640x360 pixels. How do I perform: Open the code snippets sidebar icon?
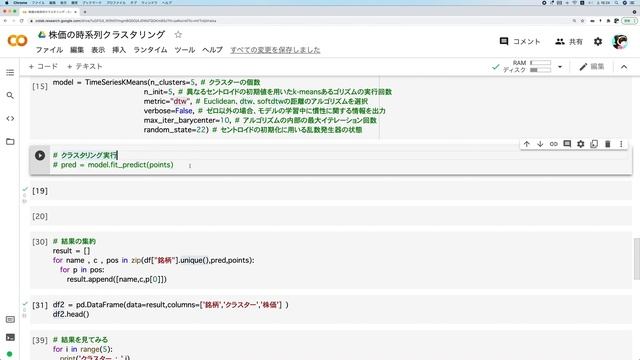click(10, 118)
